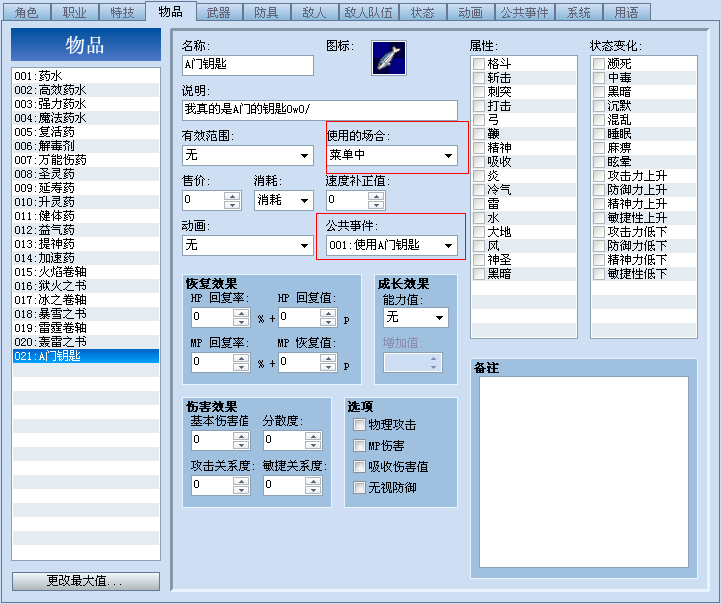Open the 动画 dropdown
This screenshot has width=721, height=604.
[x=248, y=245]
